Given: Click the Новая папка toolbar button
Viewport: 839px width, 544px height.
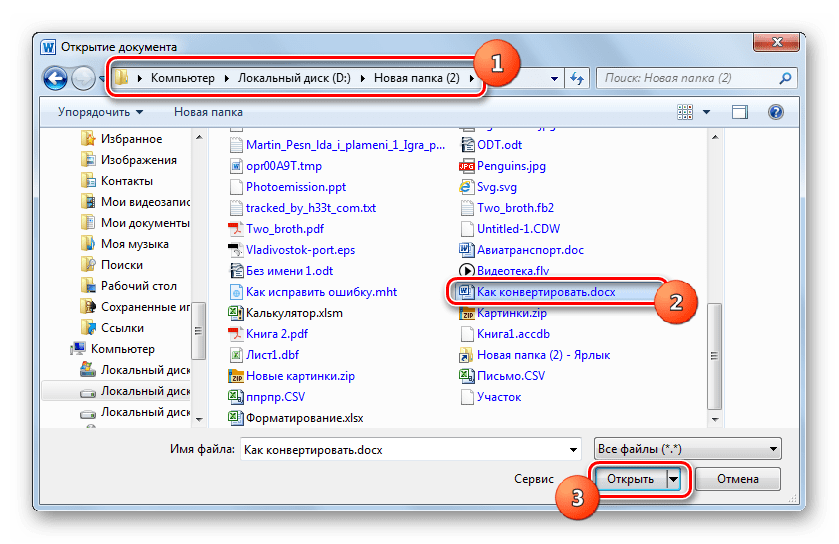Looking at the screenshot, I should click(x=208, y=112).
